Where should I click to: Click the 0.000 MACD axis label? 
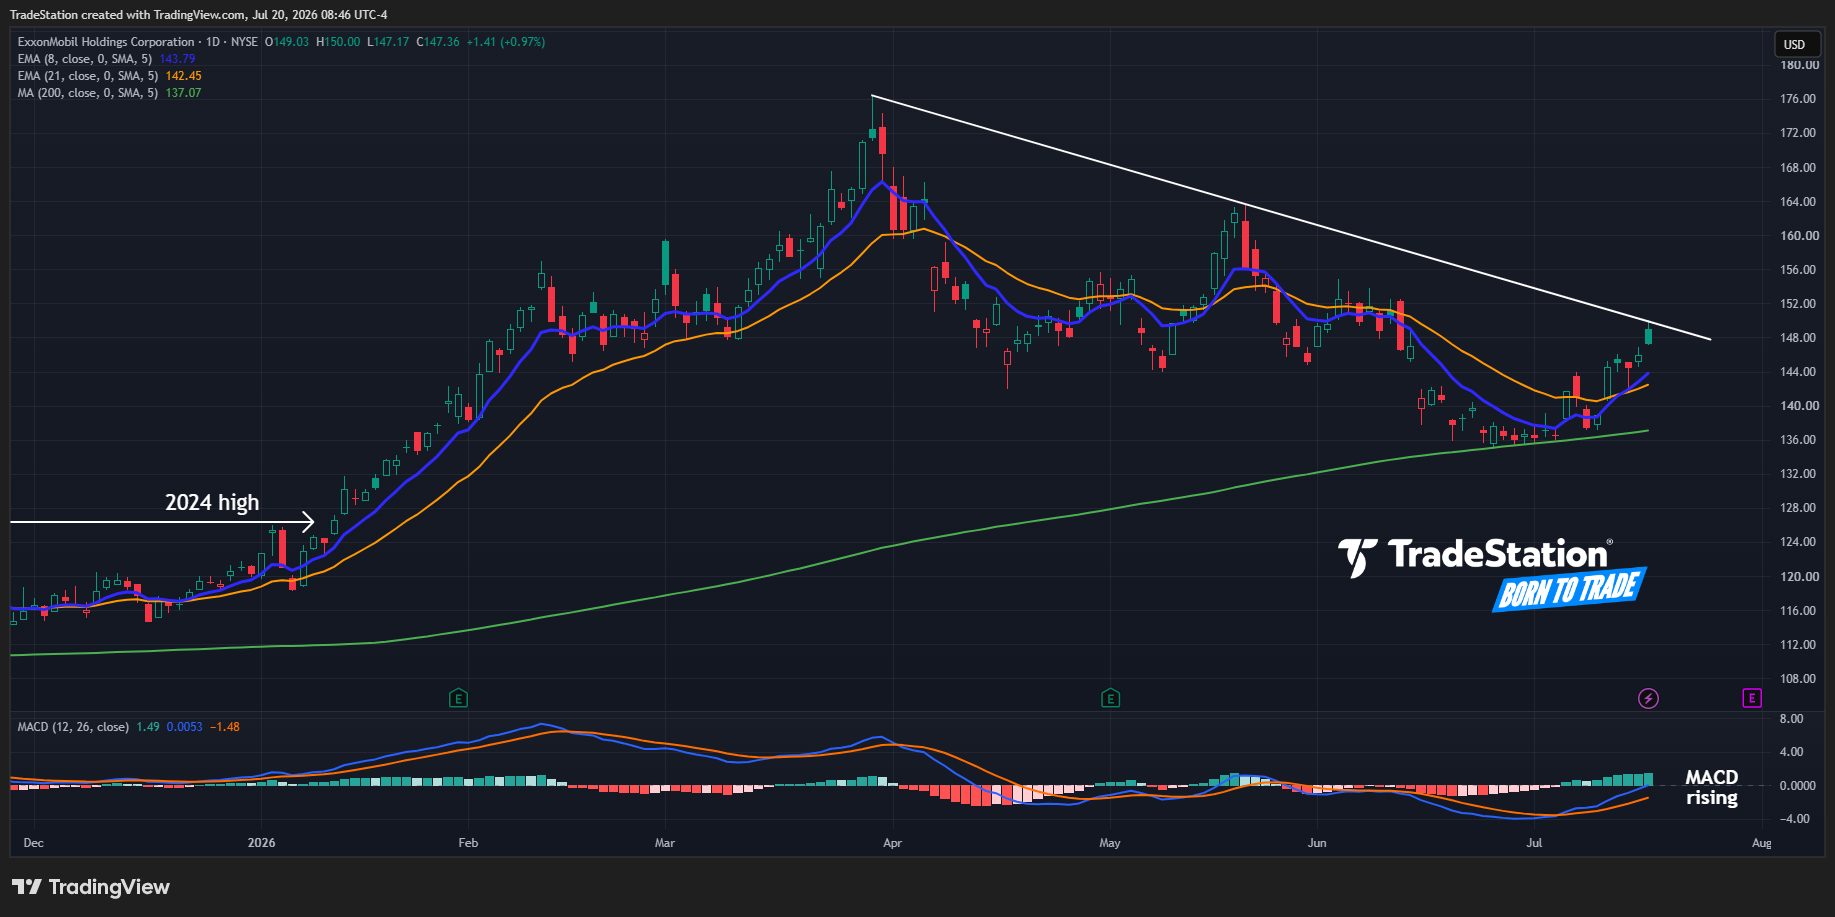point(1798,786)
